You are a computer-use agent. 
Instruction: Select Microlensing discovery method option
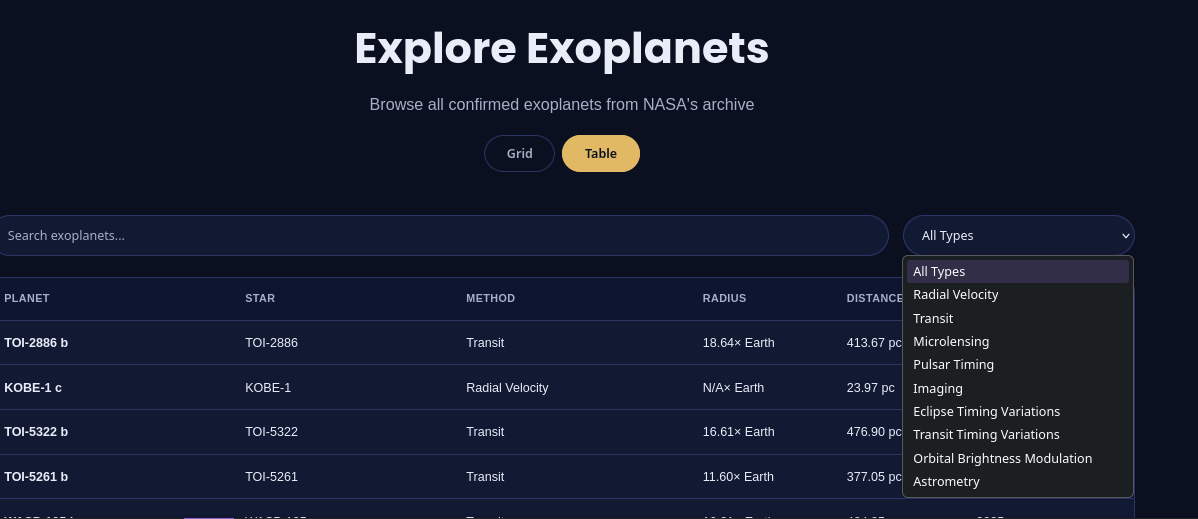pyautogui.click(x=951, y=342)
